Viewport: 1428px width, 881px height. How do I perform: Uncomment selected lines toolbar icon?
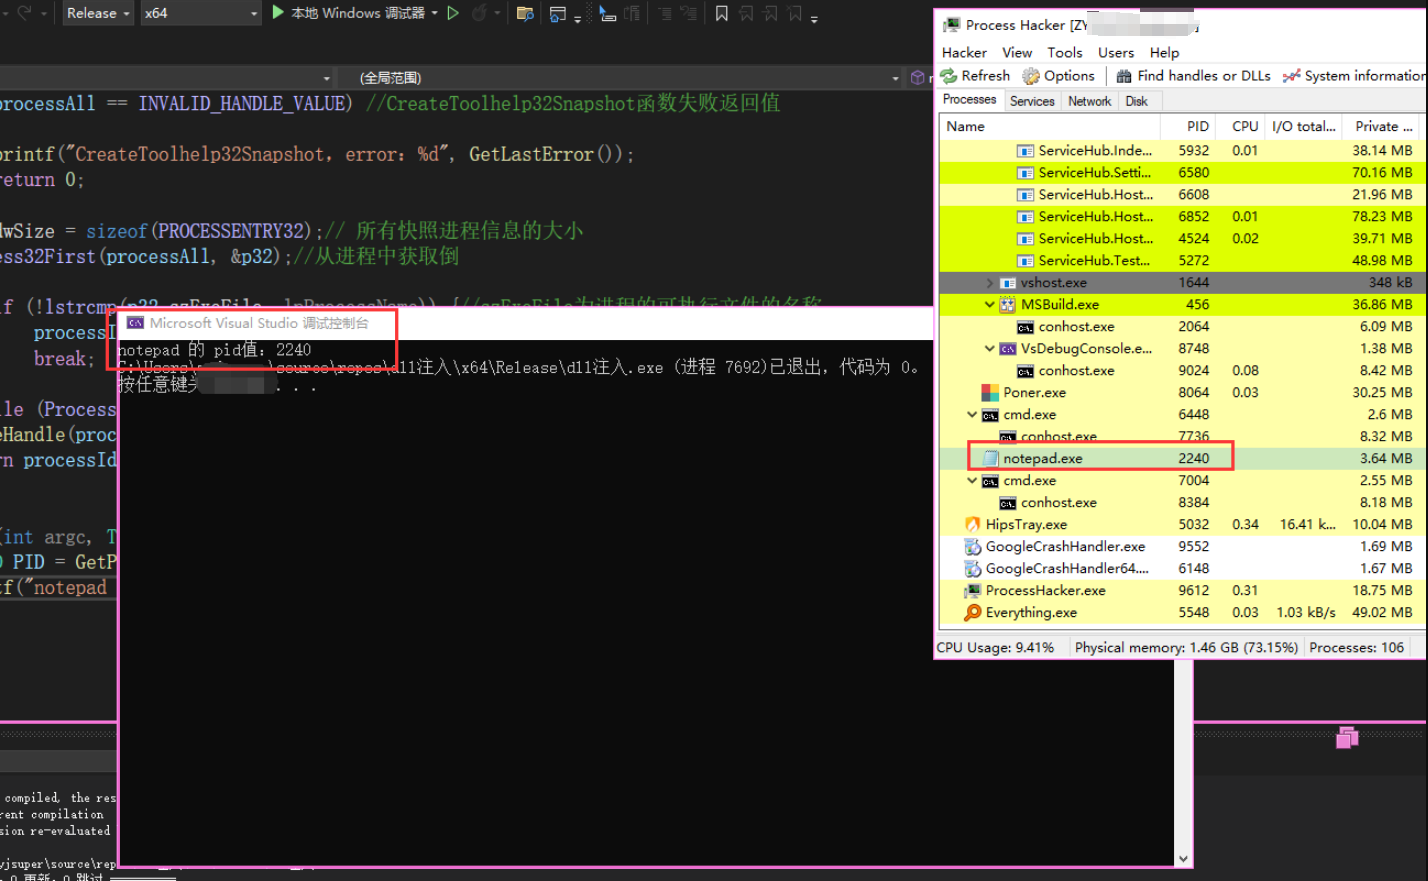click(x=689, y=13)
